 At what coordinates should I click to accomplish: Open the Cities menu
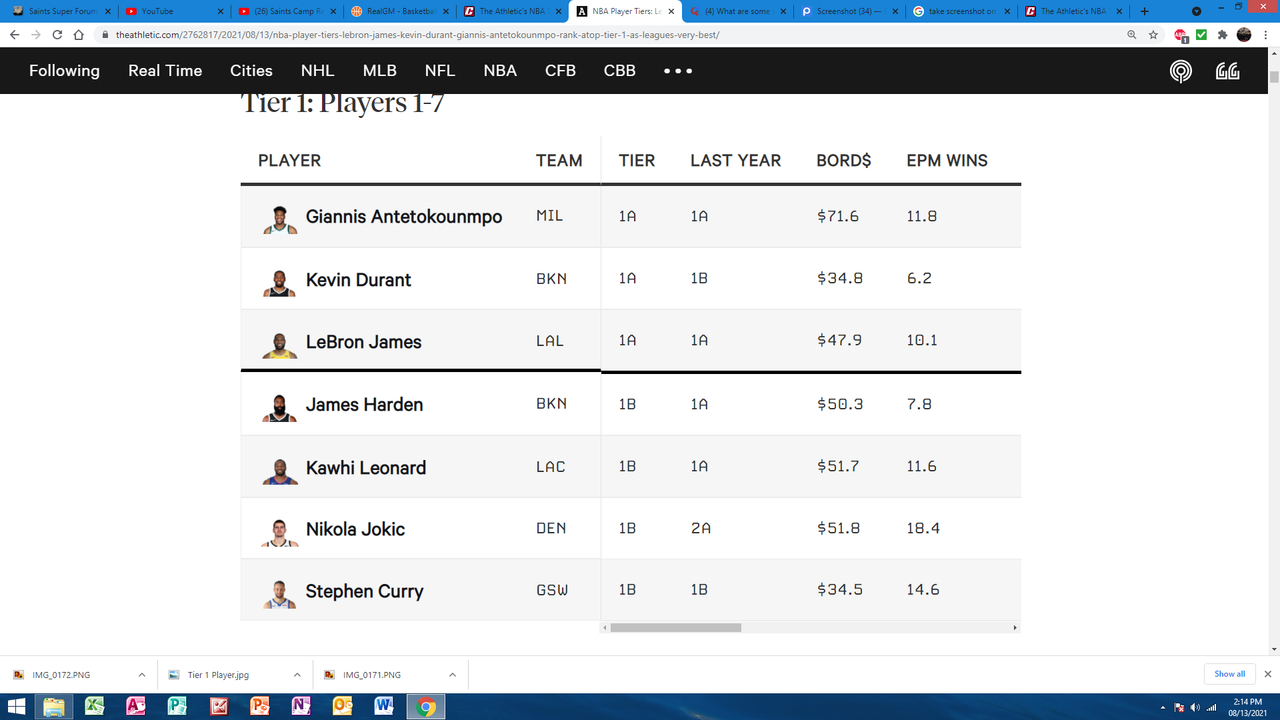pyautogui.click(x=251, y=71)
